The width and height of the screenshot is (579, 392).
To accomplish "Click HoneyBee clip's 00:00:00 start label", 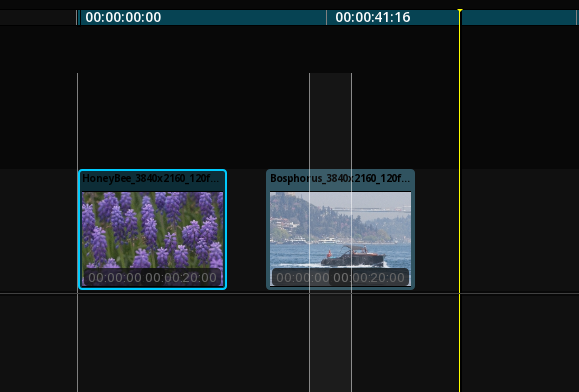I will click(x=115, y=278).
